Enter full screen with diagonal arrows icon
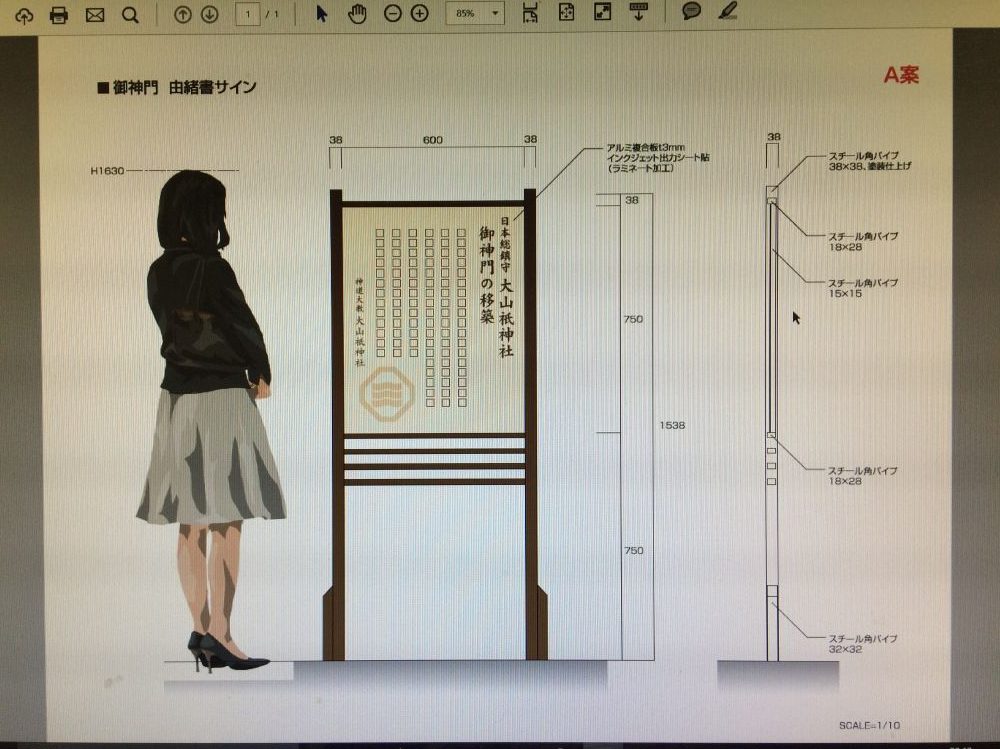This screenshot has height=749, width=1000. pyautogui.click(x=603, y=12)
